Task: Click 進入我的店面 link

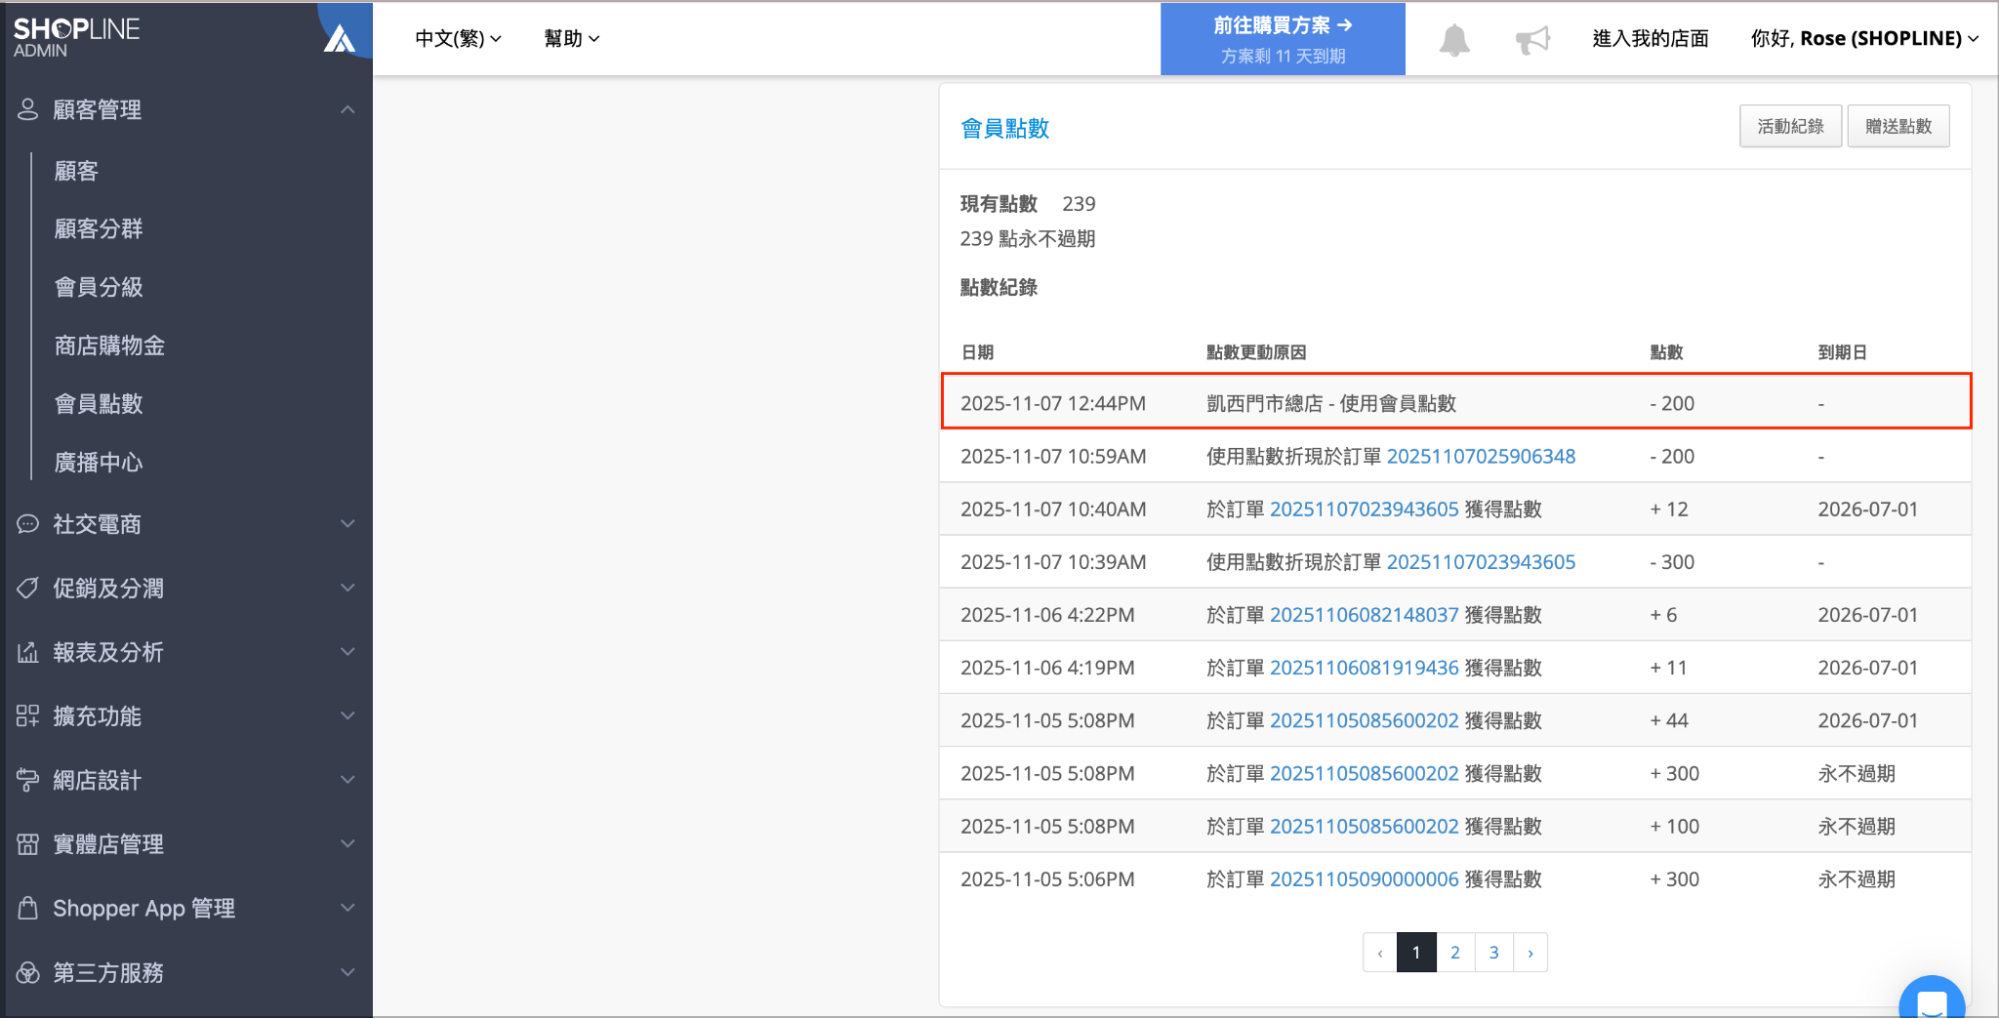Action: (x=1650, y=38)
